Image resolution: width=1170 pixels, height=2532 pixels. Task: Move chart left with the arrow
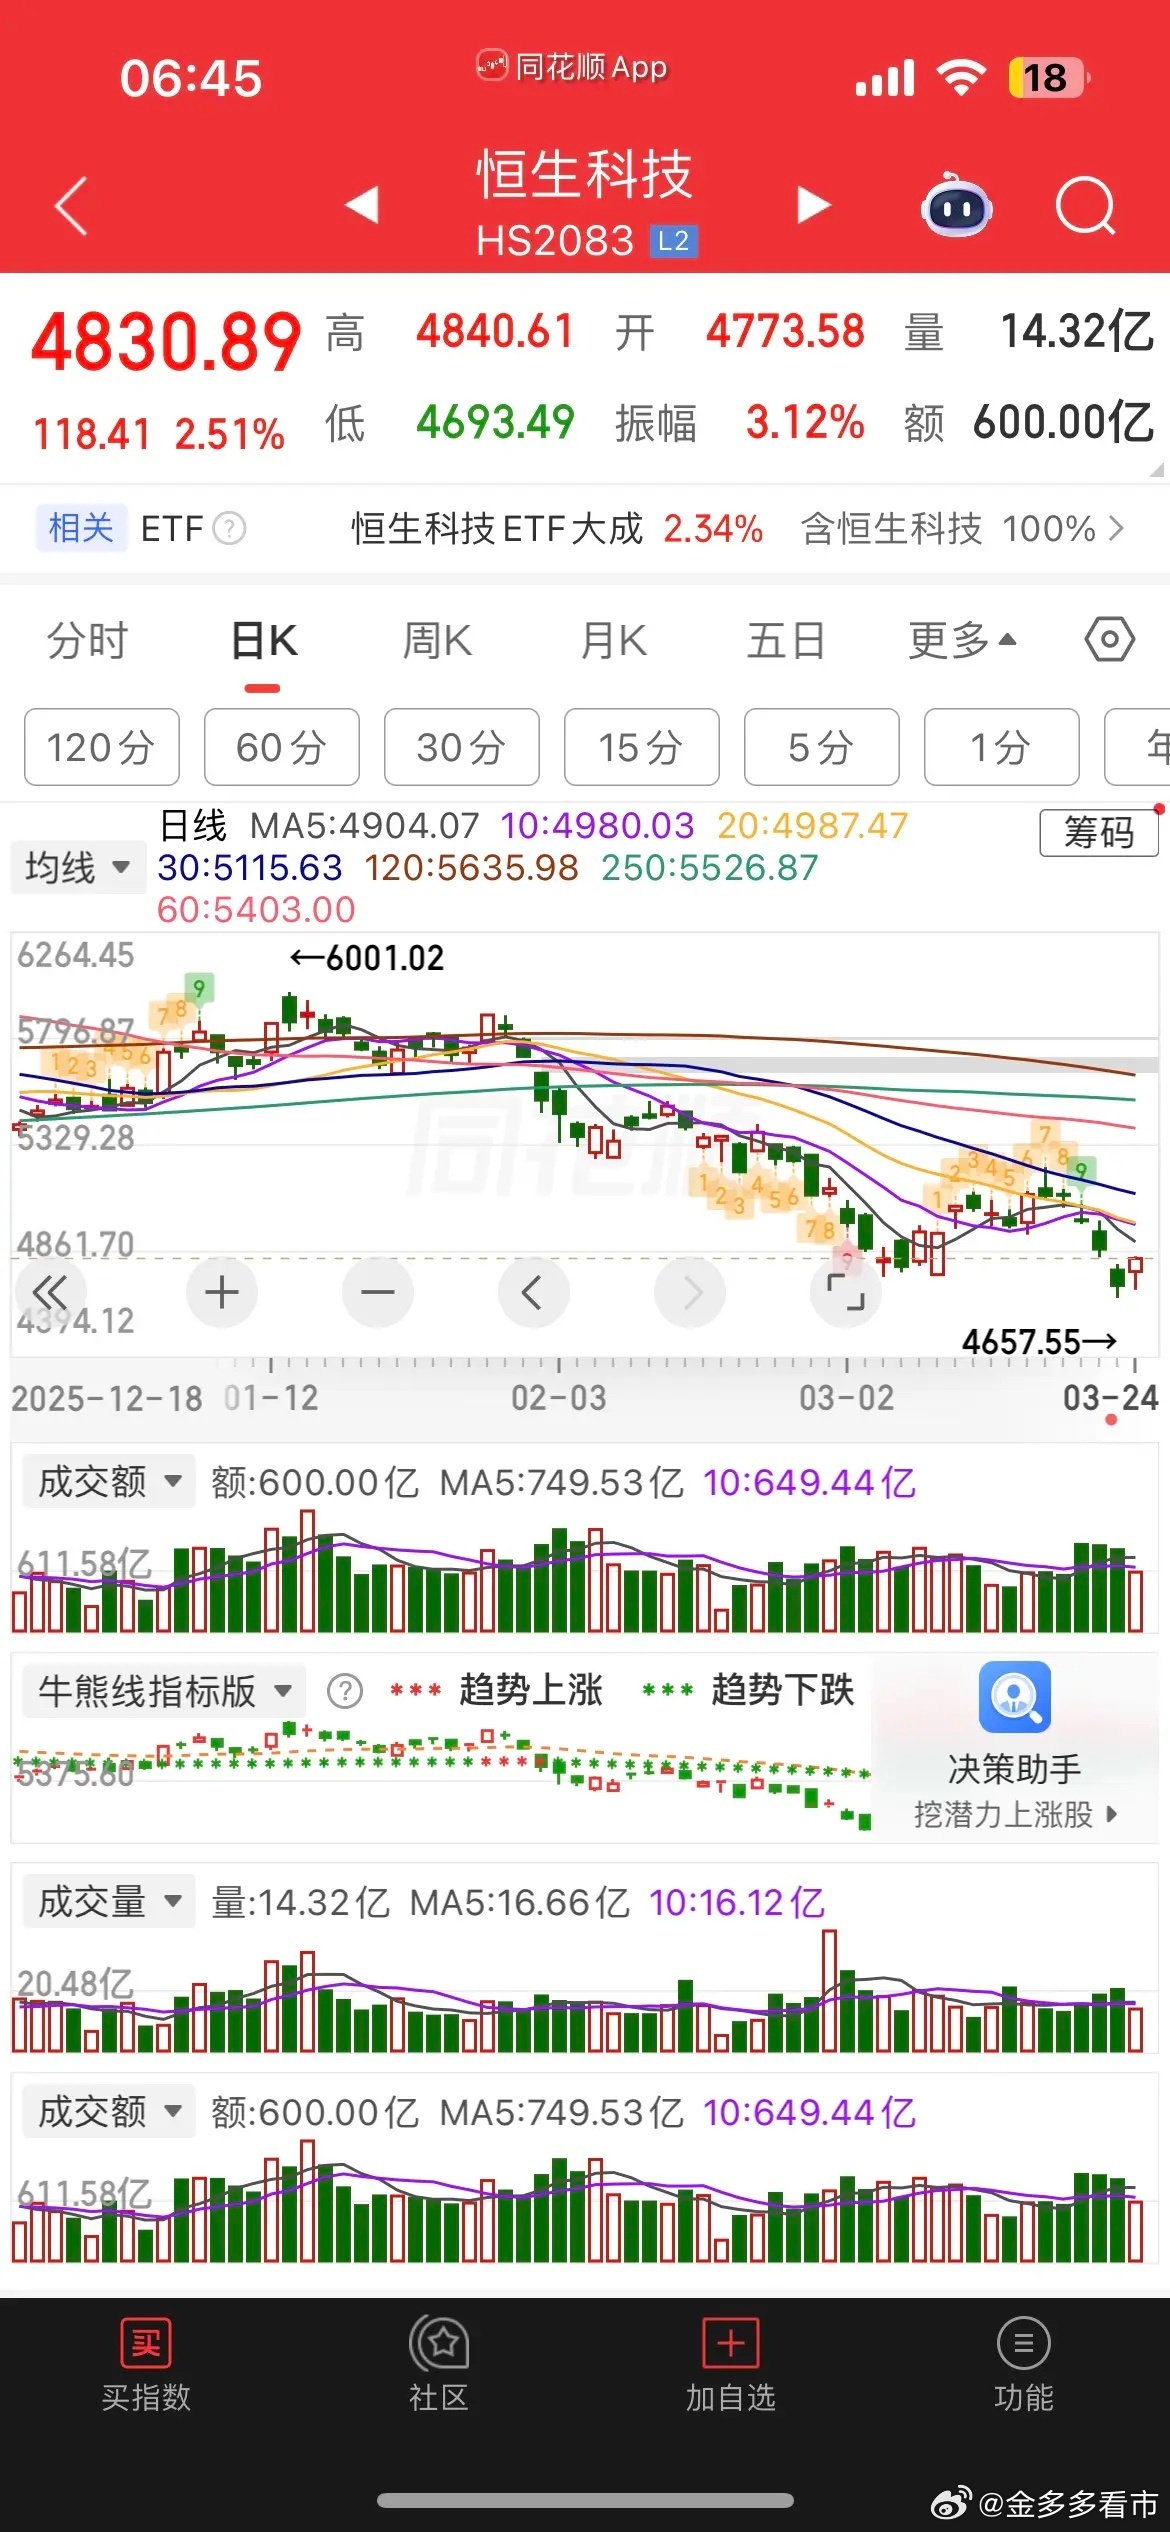[x=534, y=1292]
